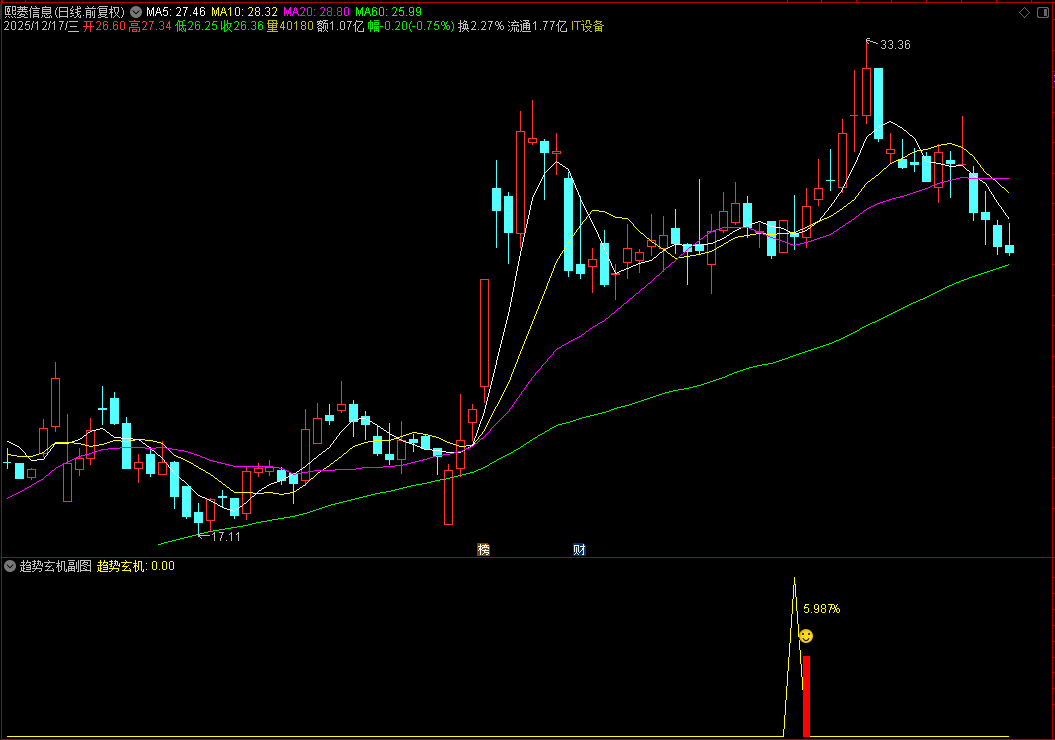1055x740 pixels.
Task: Click the 幅-0.20(-0.75%) change value
Action: point(411,26)
